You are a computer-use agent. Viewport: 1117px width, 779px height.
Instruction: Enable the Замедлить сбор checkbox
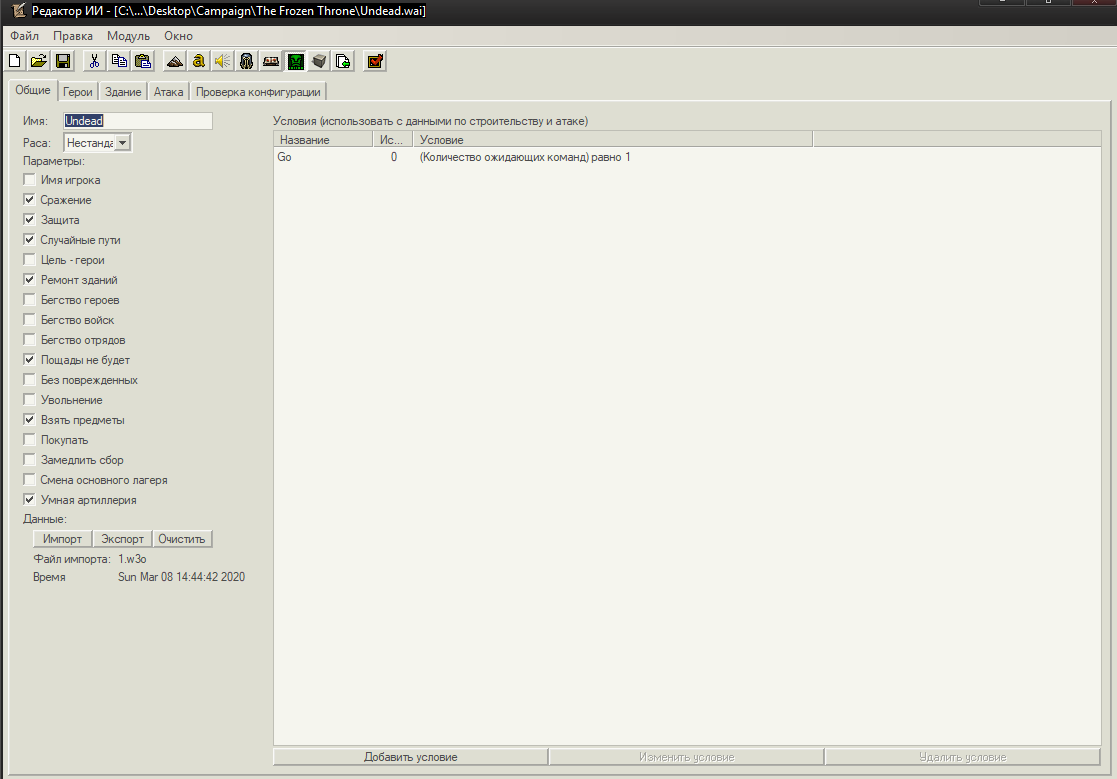29,459
